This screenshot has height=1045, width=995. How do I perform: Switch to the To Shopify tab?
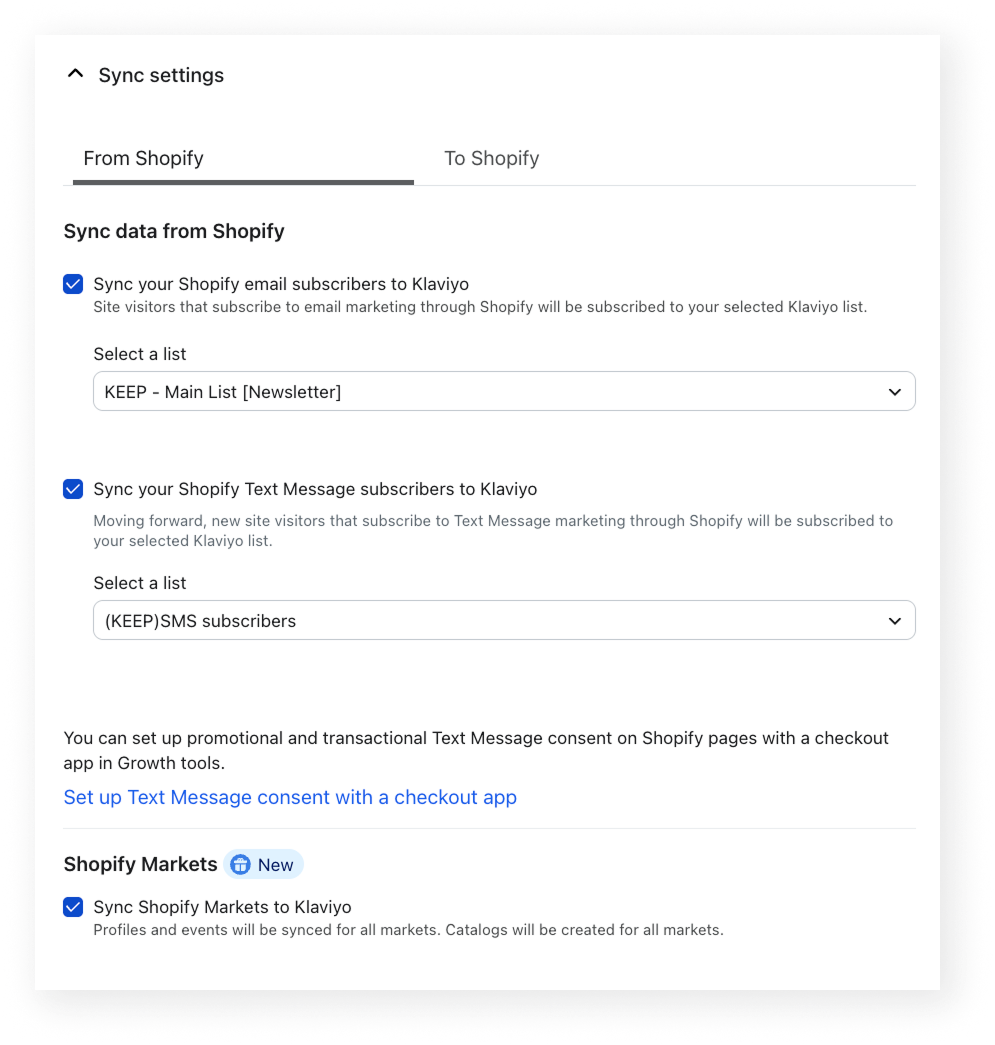click(491, 158)
